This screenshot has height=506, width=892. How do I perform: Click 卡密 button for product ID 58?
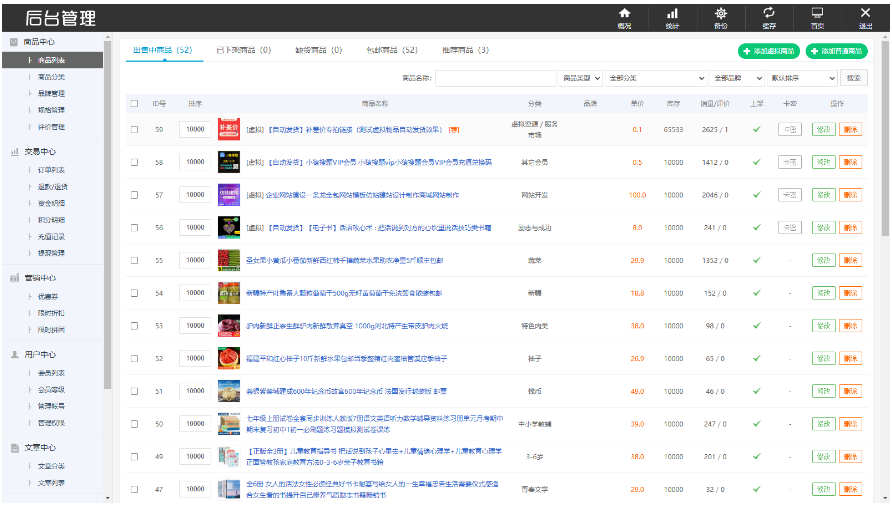(x=790, y=162)
